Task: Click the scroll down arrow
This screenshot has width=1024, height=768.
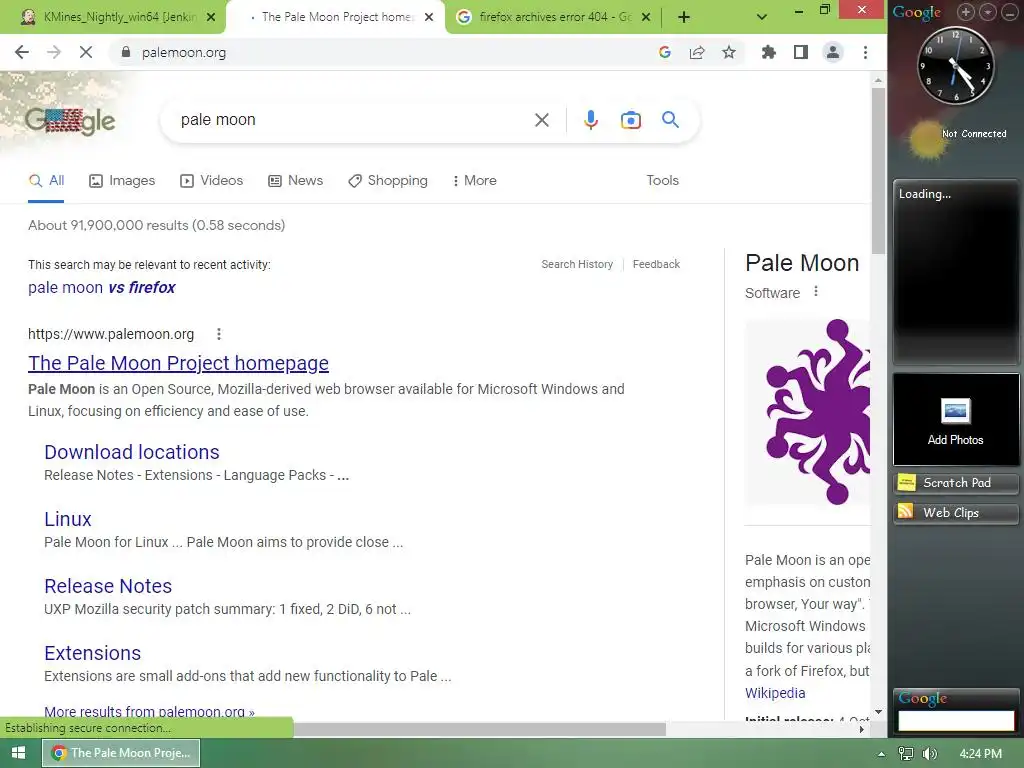Action: pyautogui.click(x=878, y=712)
